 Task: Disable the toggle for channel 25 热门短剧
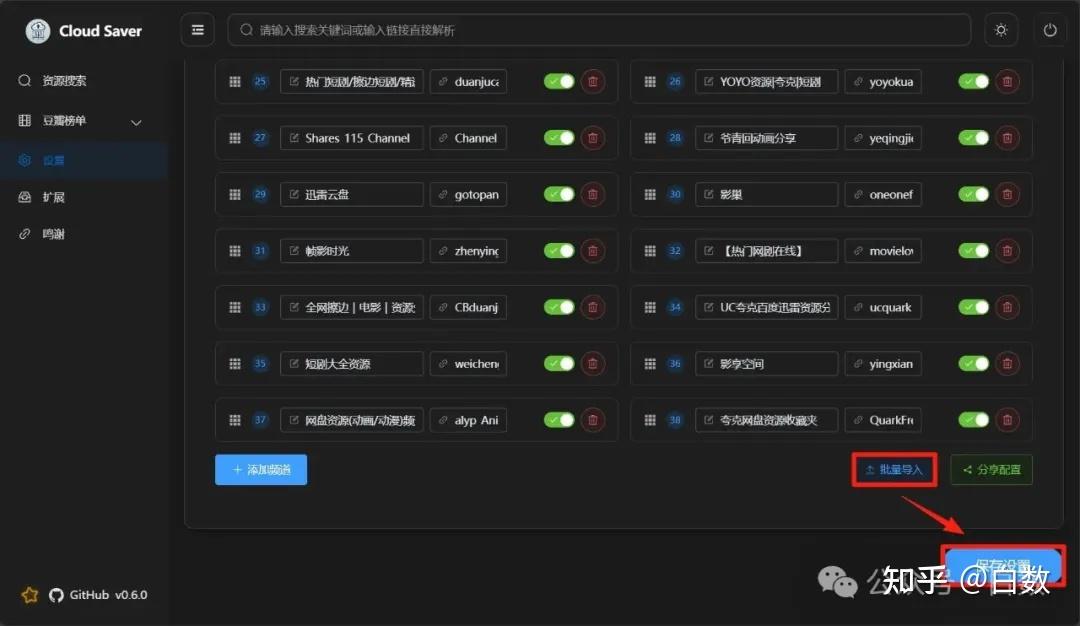pyautogui.click(x=558, y=81)
